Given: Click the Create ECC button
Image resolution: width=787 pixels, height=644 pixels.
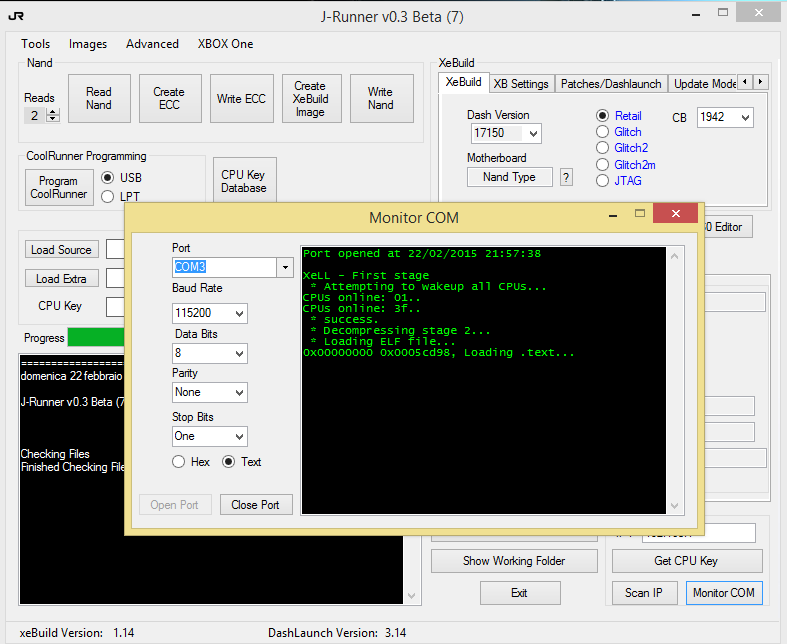Looking at the screenshot, I should (170, 98).
